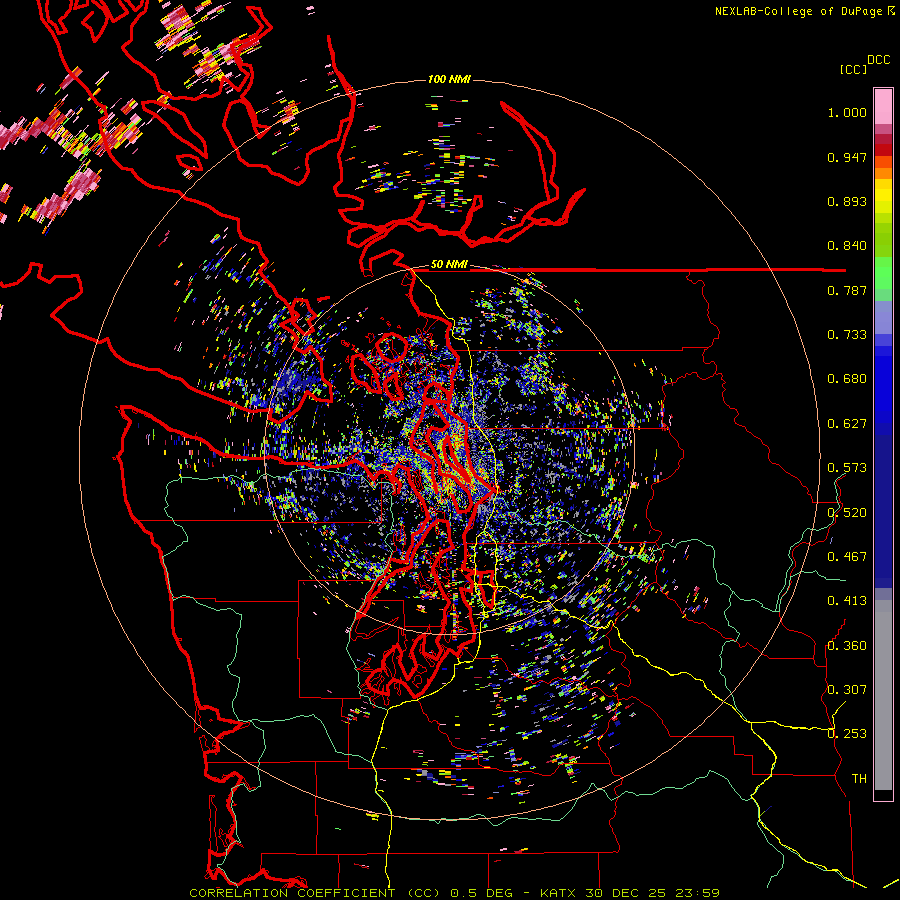
Task: Click the 100 NMI range ring label
Action: (x=449, y=79)
